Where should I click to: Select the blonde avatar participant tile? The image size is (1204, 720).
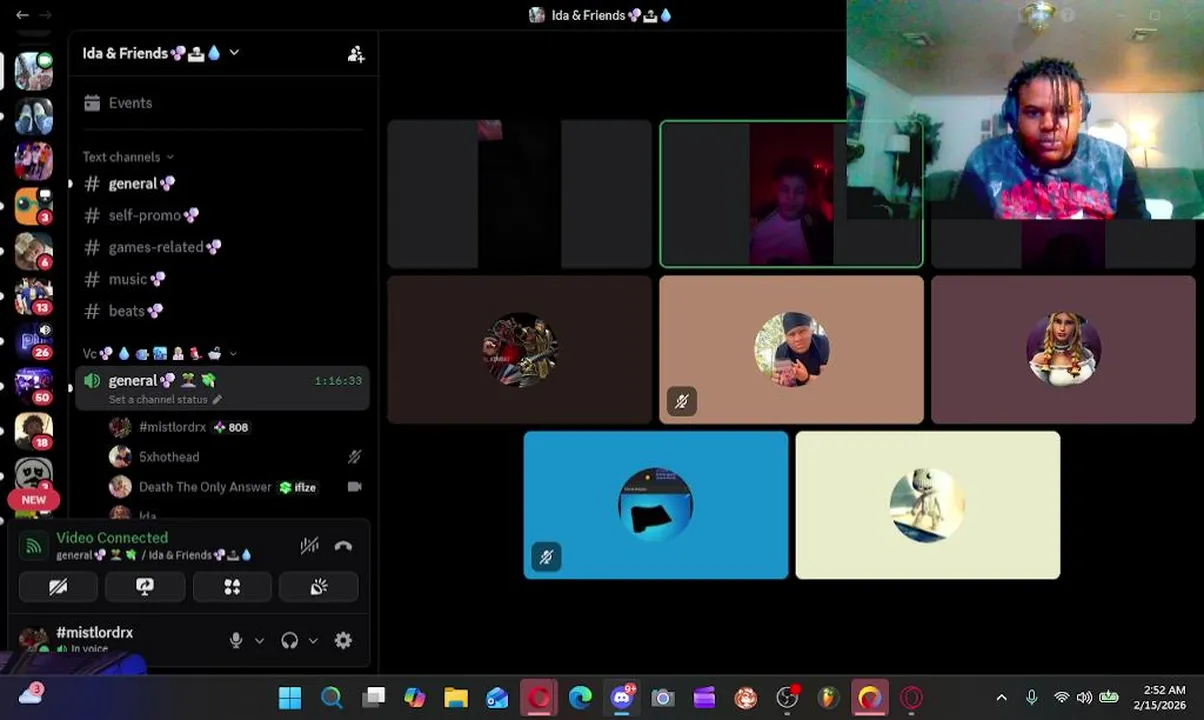click(x=1063, y=350)
